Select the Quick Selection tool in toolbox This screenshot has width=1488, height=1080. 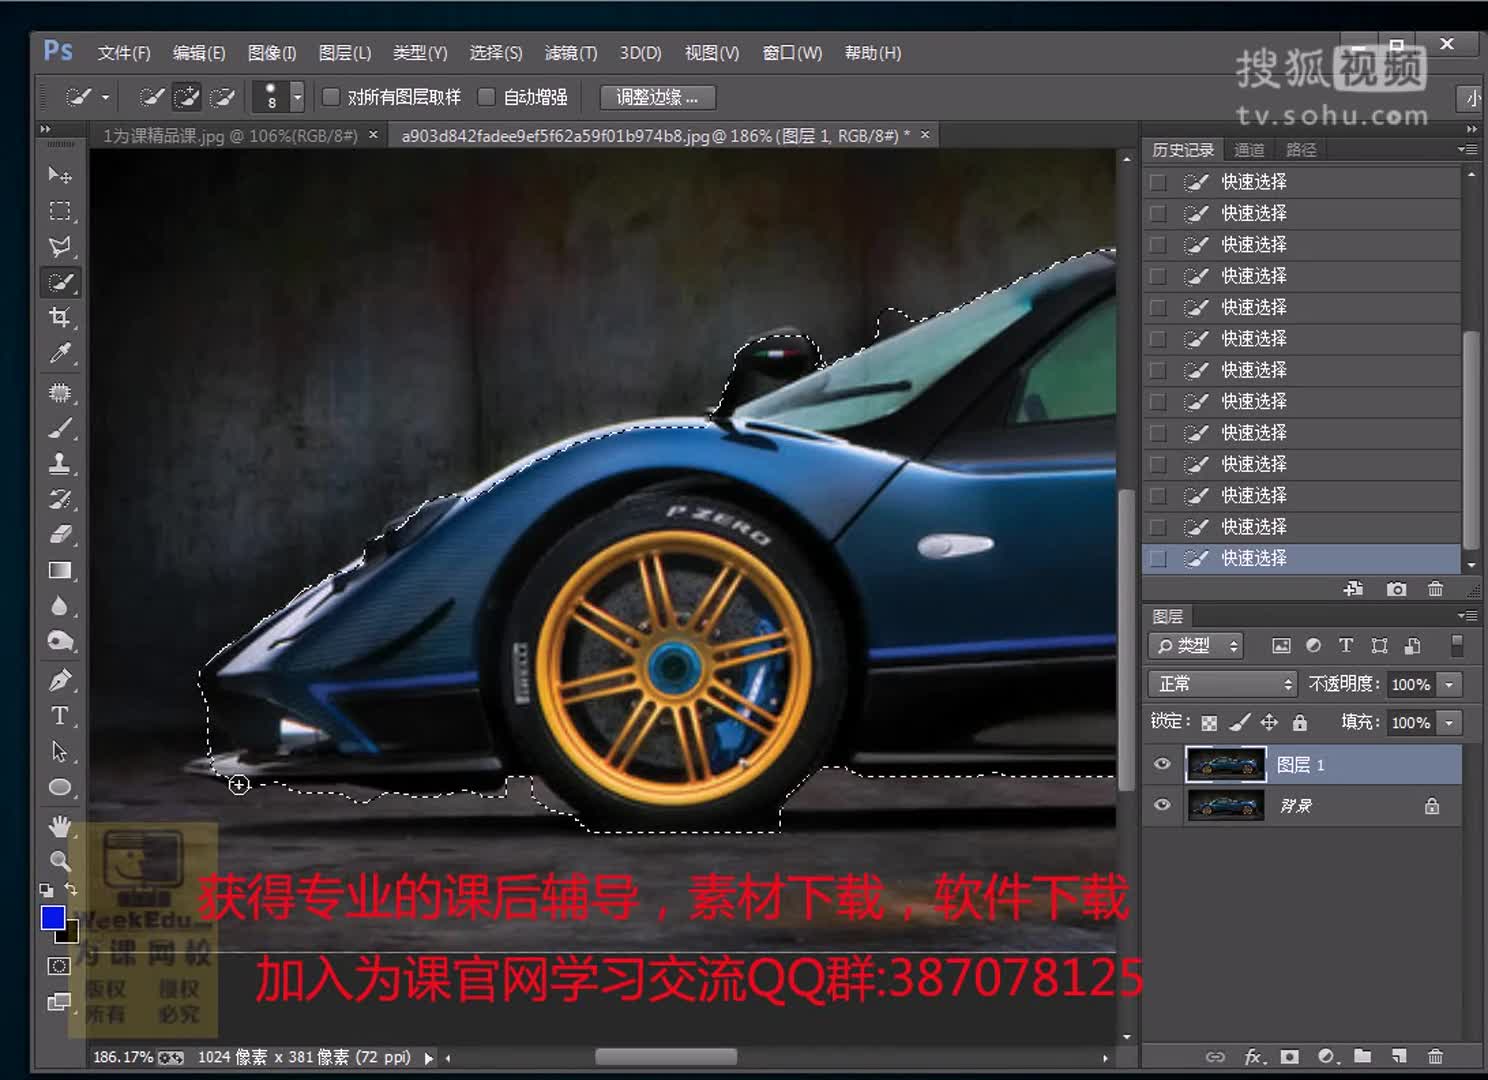click(x=60, y=282)
